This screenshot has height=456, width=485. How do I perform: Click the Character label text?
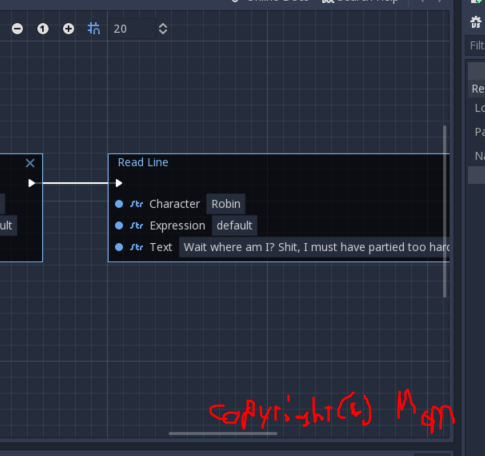(174, 204)
